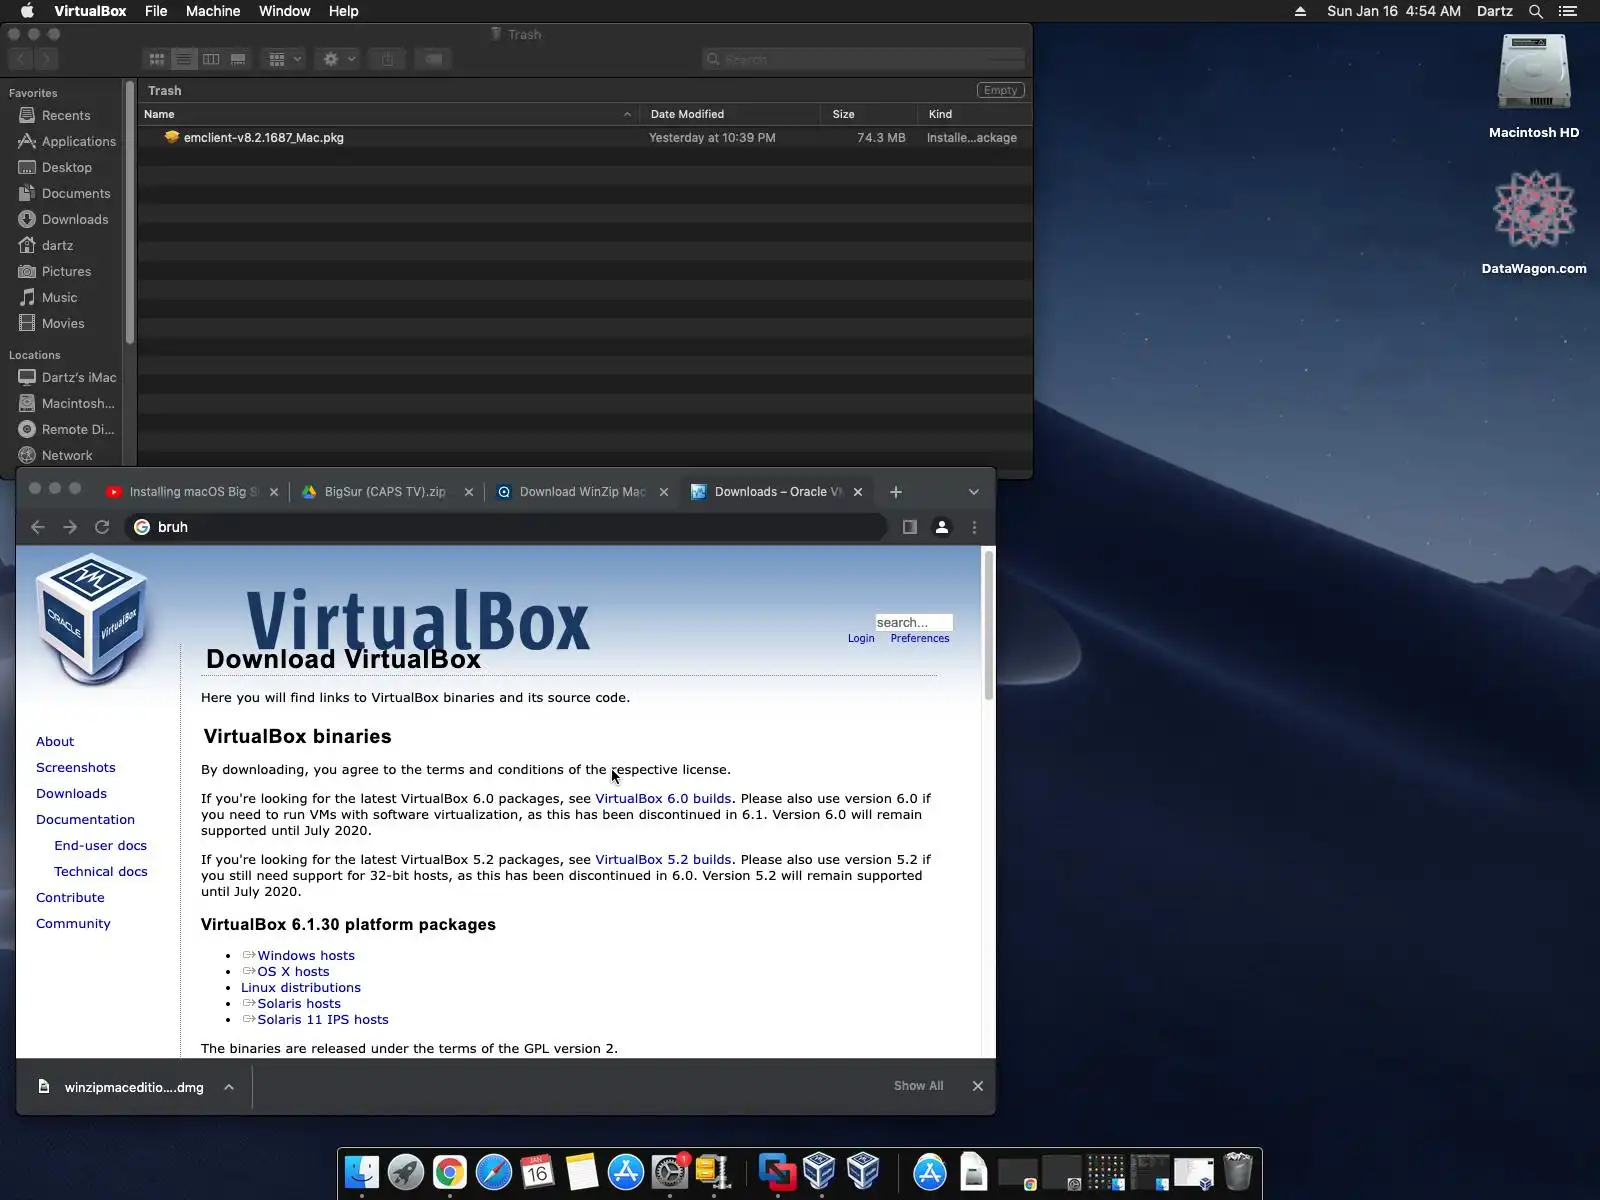The height and width of the screenshot is (1200, 1600).
Task: Click the Chrome page vertical scrollbar
Action: [989, 625]
